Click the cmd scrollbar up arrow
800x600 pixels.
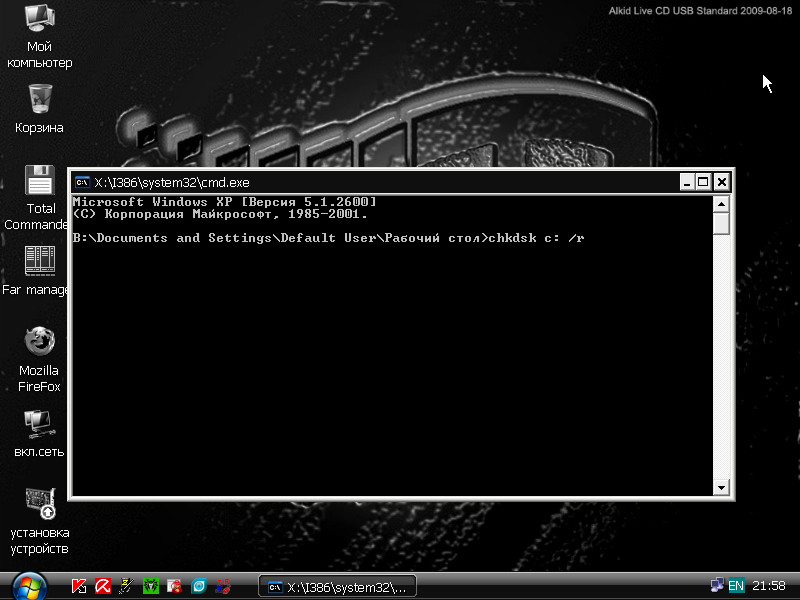coord(721,204)
